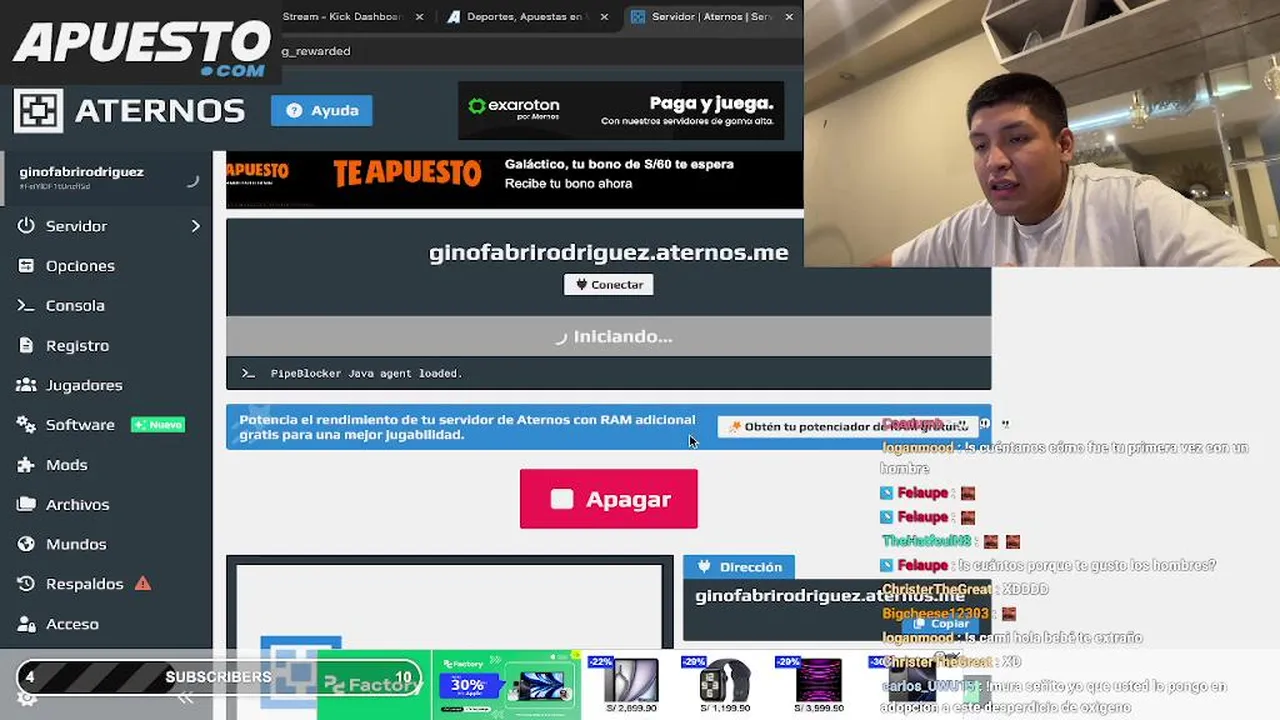Viewport: 1280px width, 720px height.
Task: Close the Deportes, Apuestas browser tab
Action: pyautogui.click(x=603, y=17)
